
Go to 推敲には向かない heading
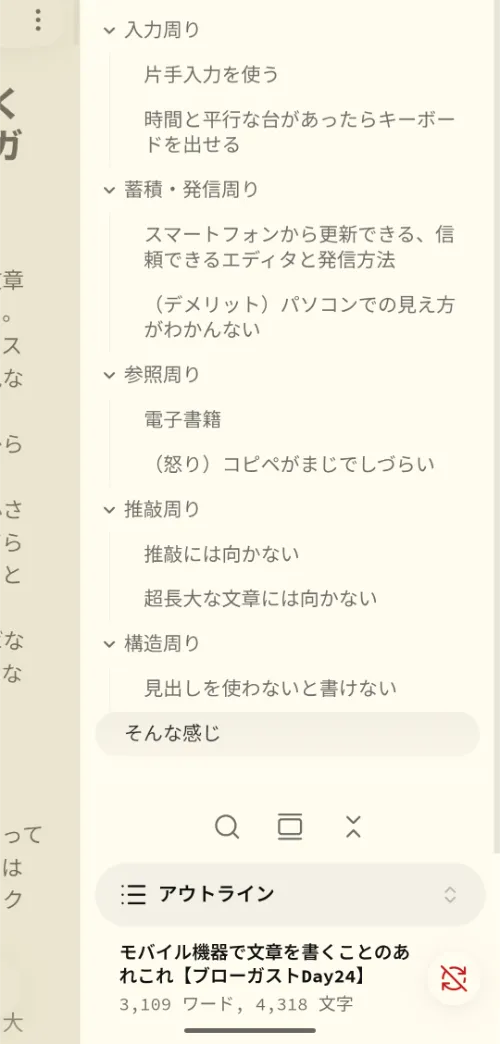click(x=222, y=554)
